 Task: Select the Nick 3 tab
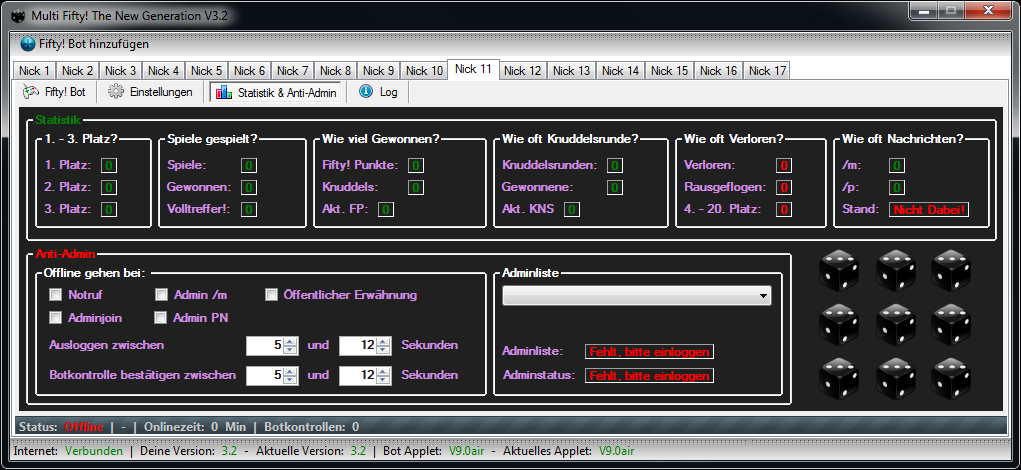click(x=120, y=71)
